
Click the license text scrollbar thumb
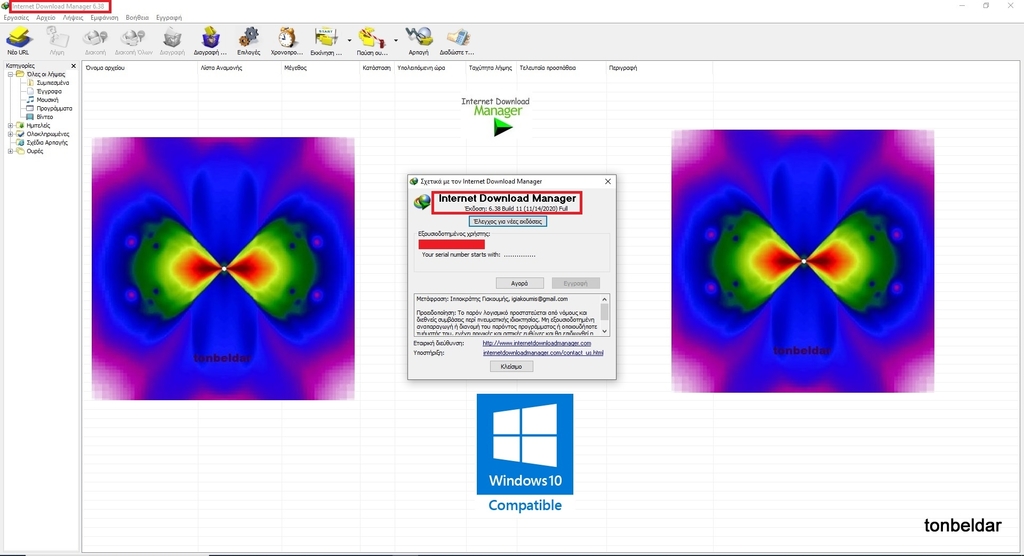[604, 312]
